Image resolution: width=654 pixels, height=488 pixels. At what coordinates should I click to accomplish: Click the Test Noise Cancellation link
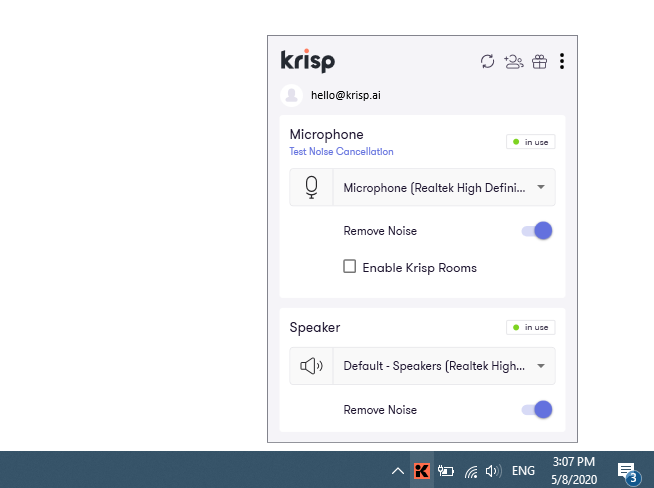coord(341,151)
